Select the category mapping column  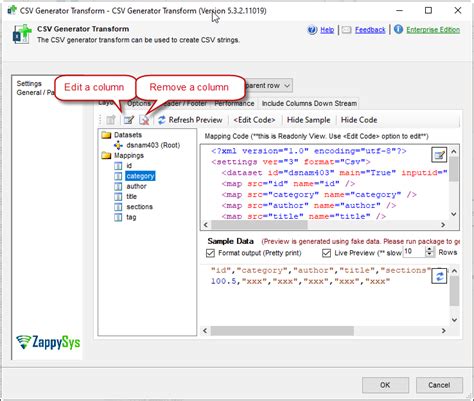click(x=140, y=176)
